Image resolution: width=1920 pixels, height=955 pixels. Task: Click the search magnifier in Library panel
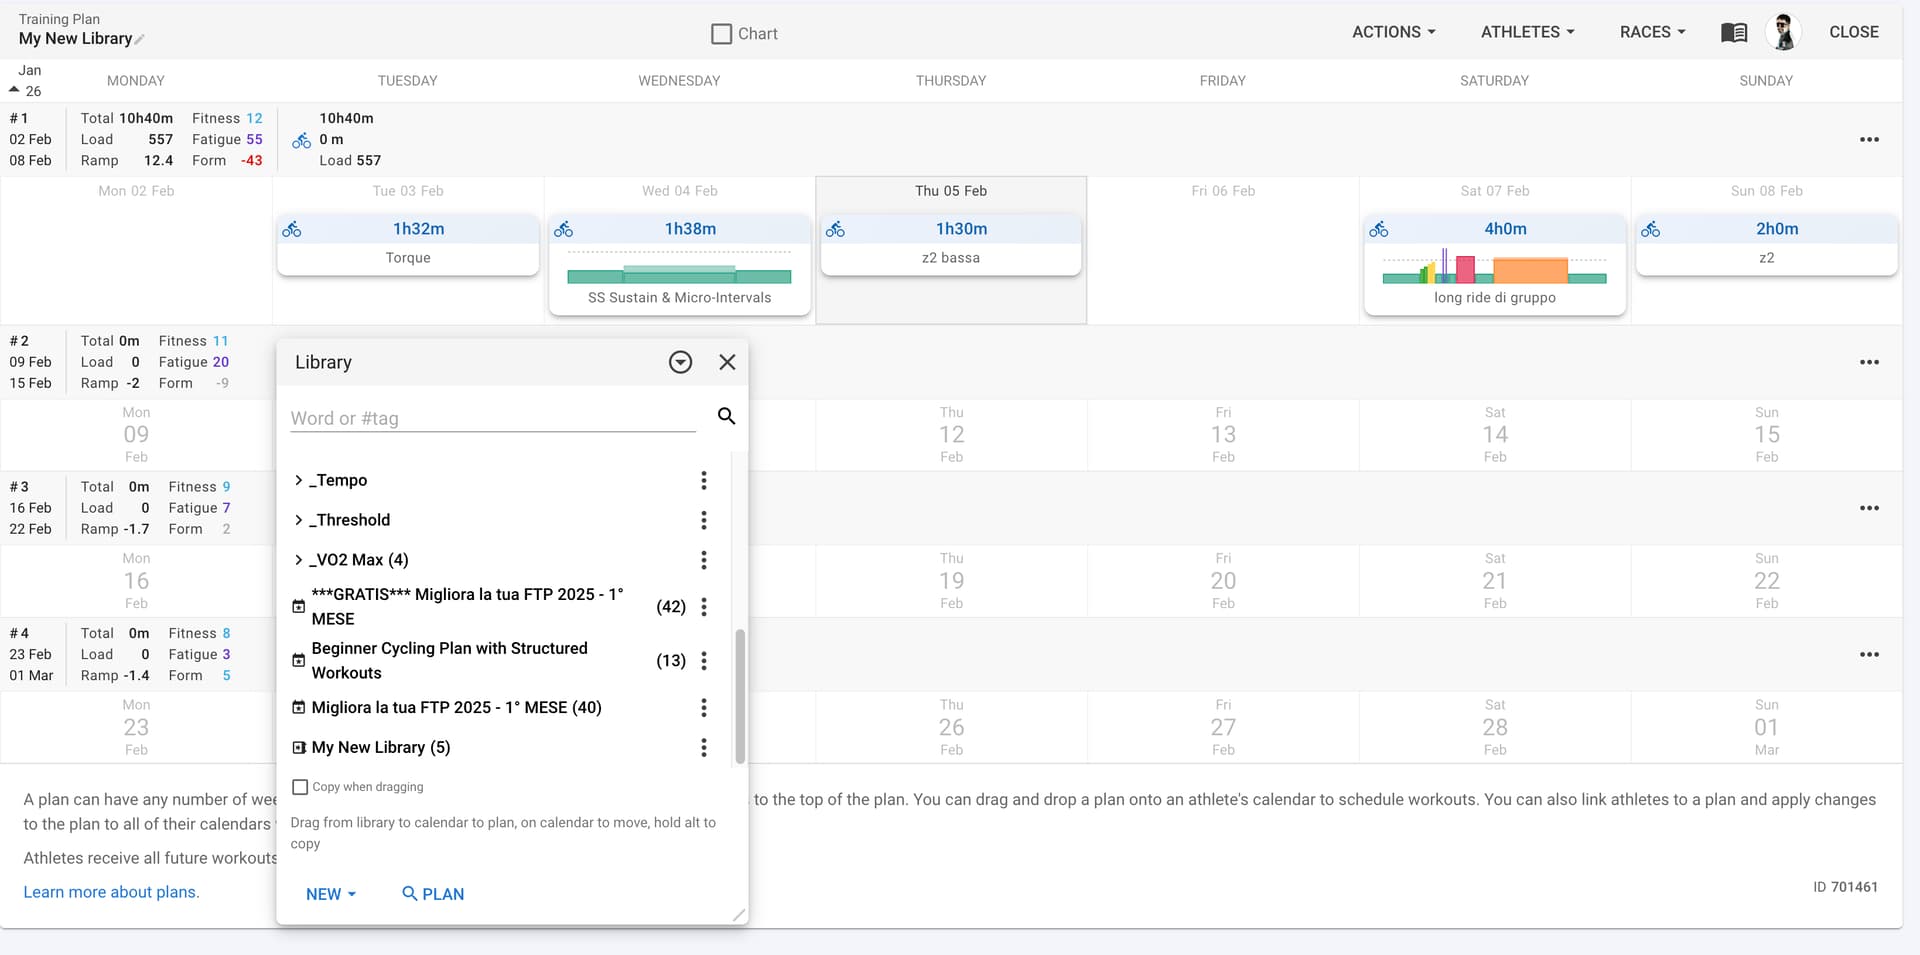[726, 416]
